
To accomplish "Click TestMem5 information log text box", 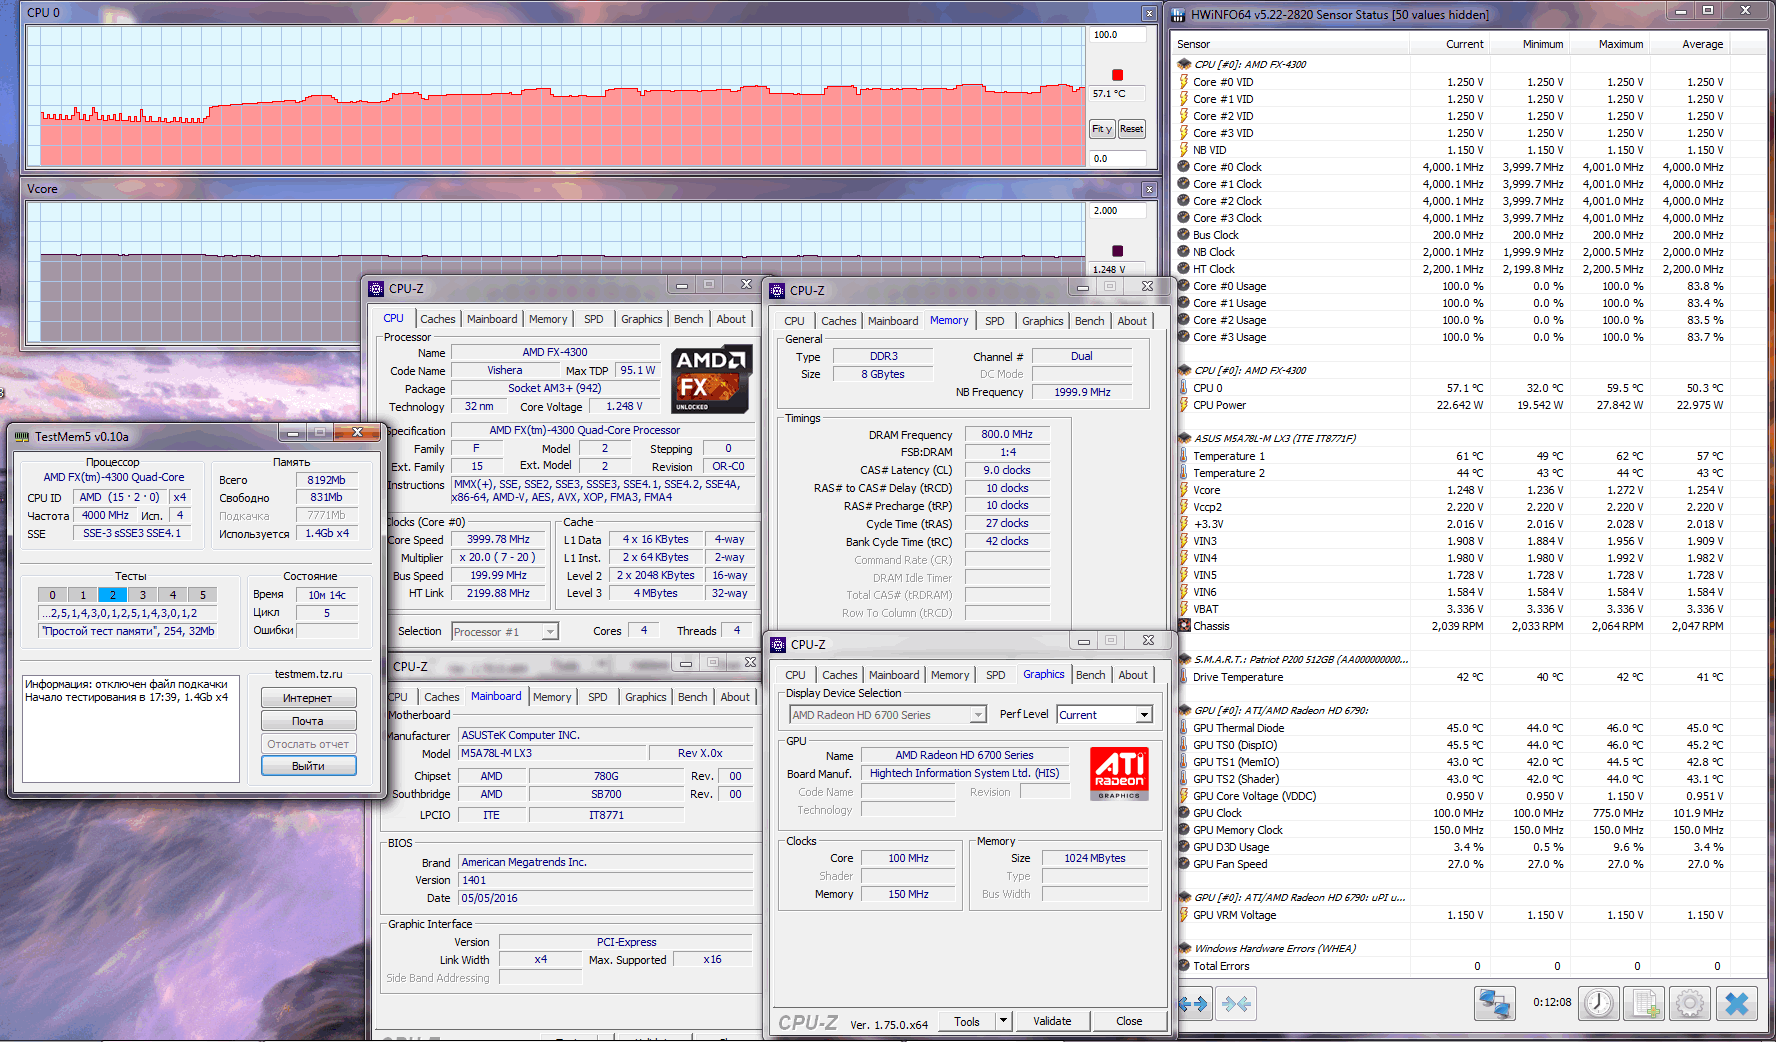I will (x=130, y=728).
